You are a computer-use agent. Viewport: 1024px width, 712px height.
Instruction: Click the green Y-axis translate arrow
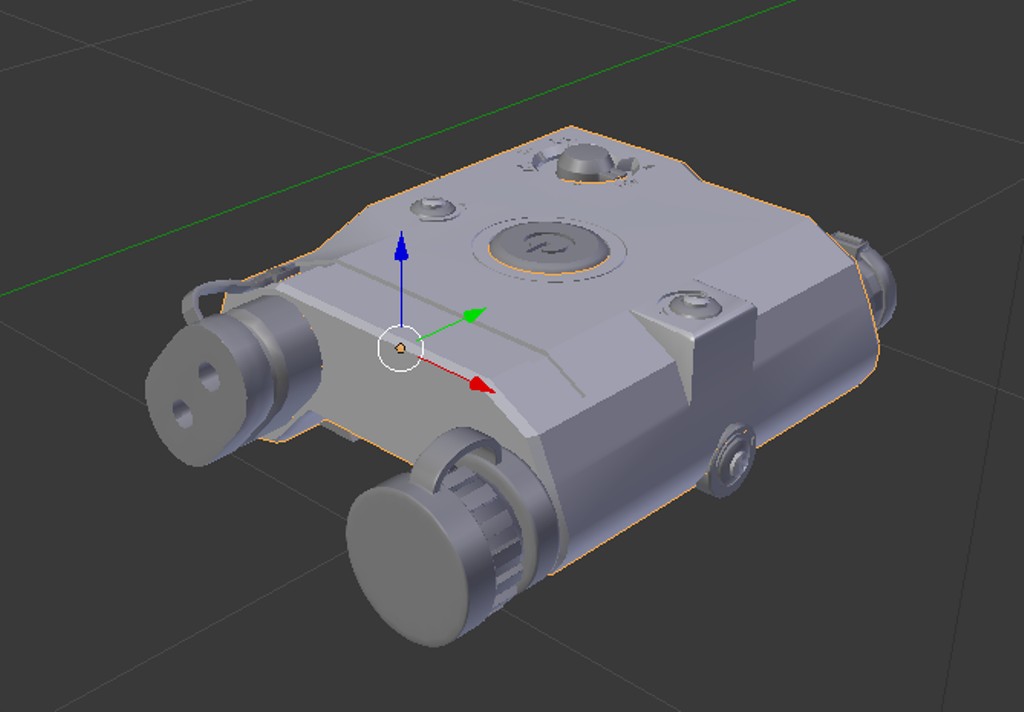pyautogui.click(x=470, y=316)
